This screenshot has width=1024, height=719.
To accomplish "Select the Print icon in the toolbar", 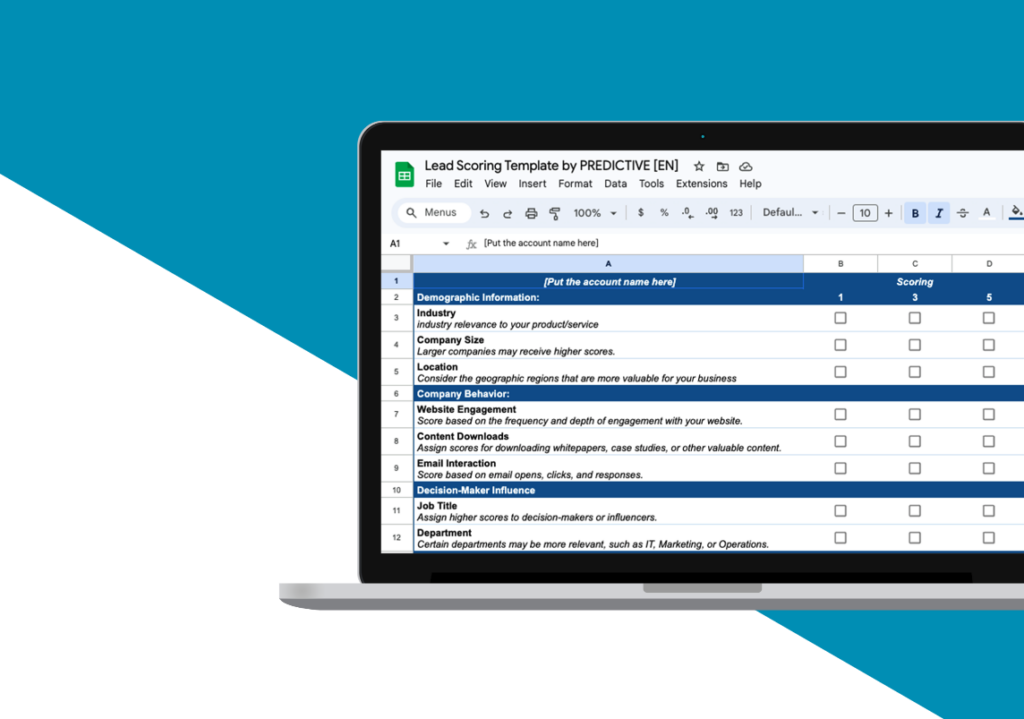I will [532, 212].
